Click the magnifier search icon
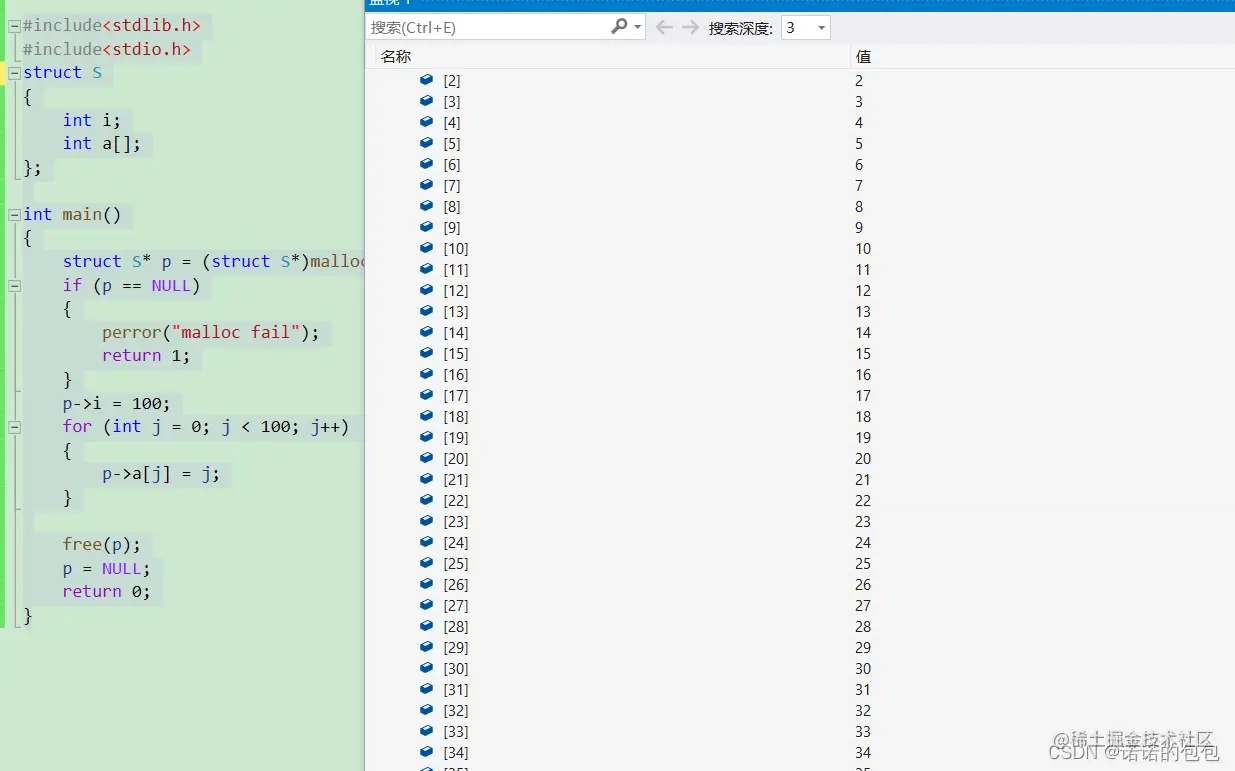This screenshot has width=1235, height=771. [x=619, y=27]
